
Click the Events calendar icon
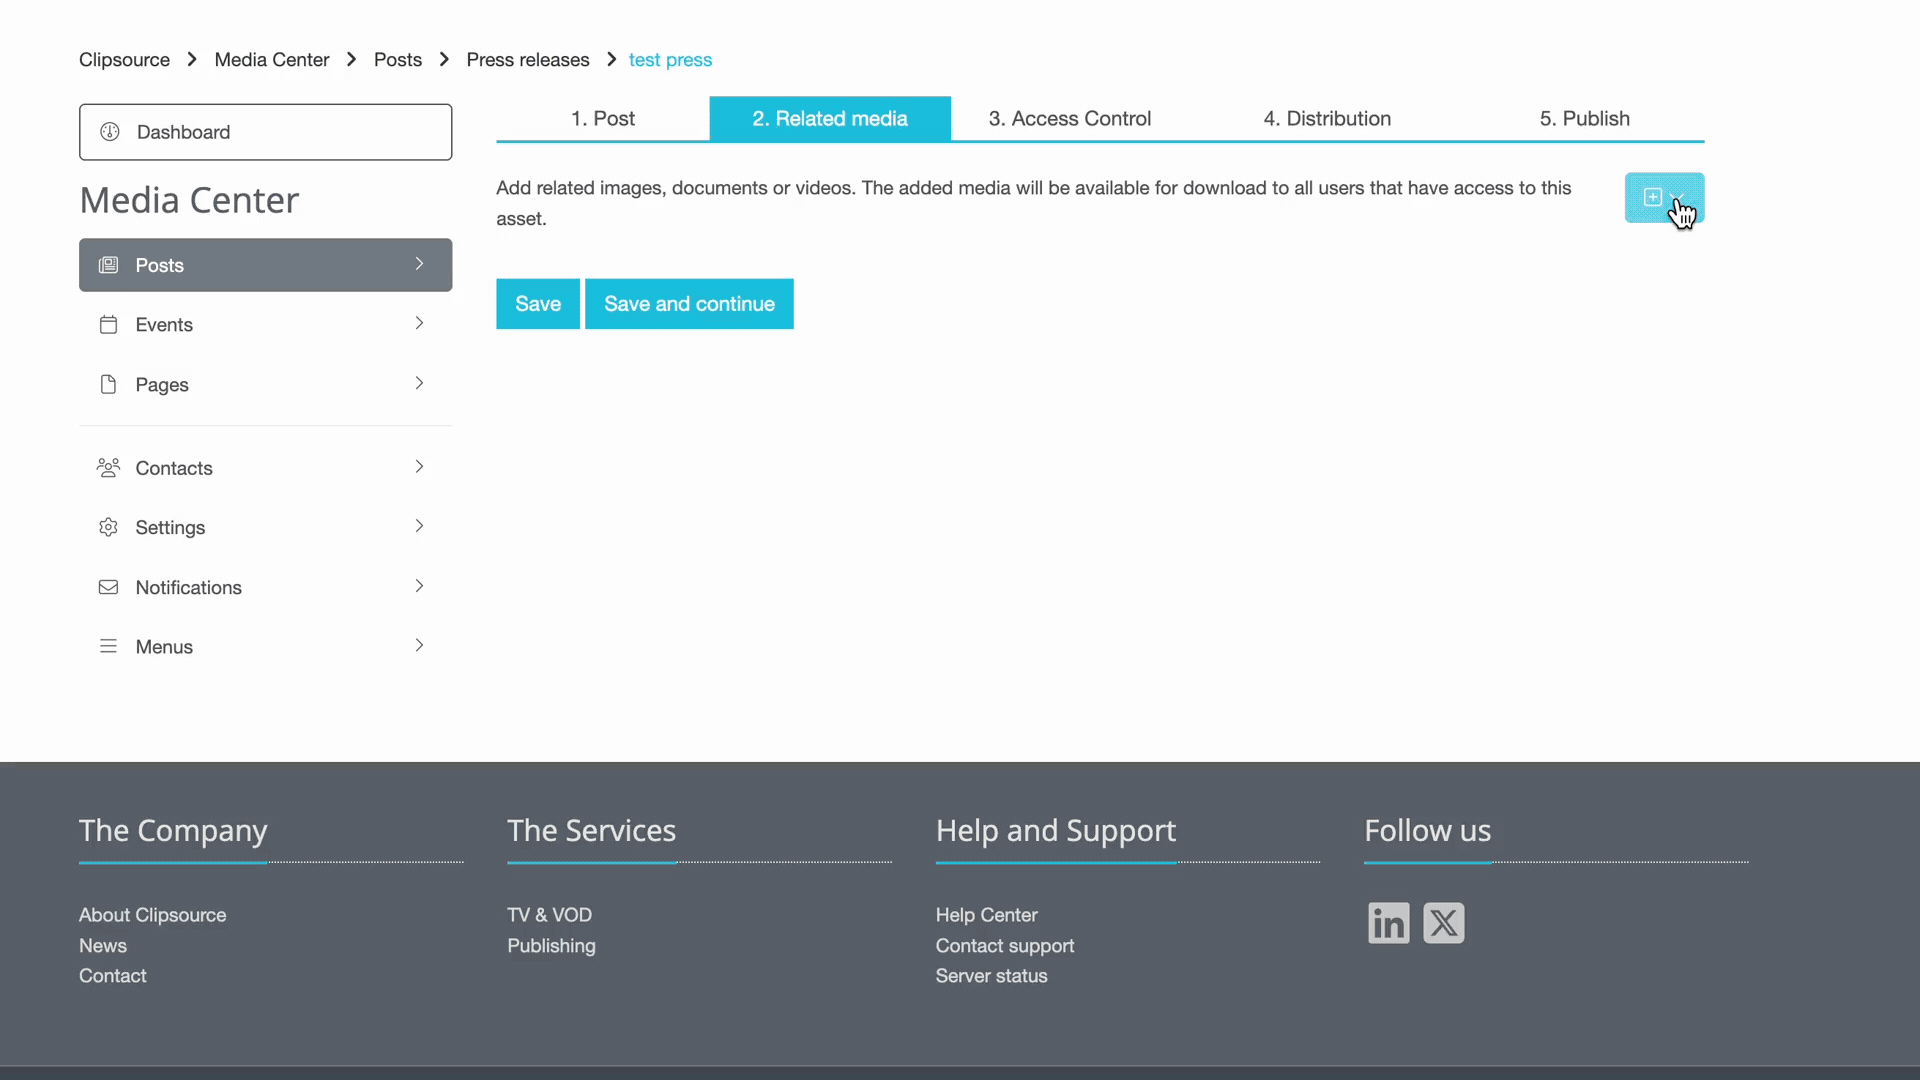coord(108,325)
